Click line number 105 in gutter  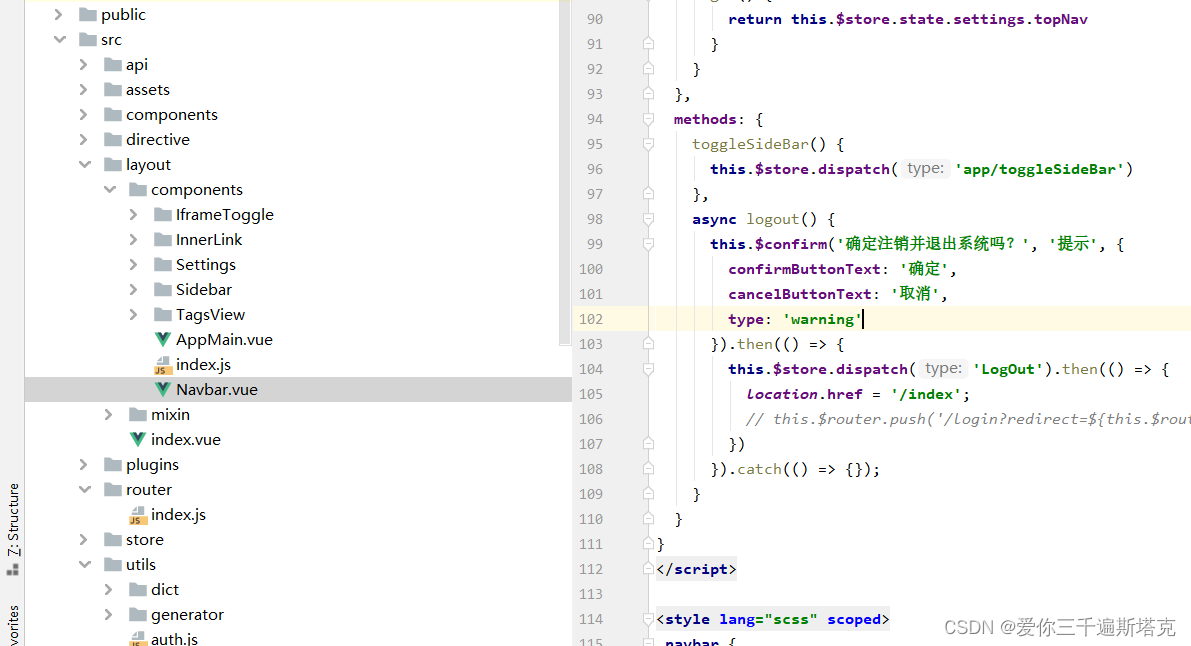590,394
